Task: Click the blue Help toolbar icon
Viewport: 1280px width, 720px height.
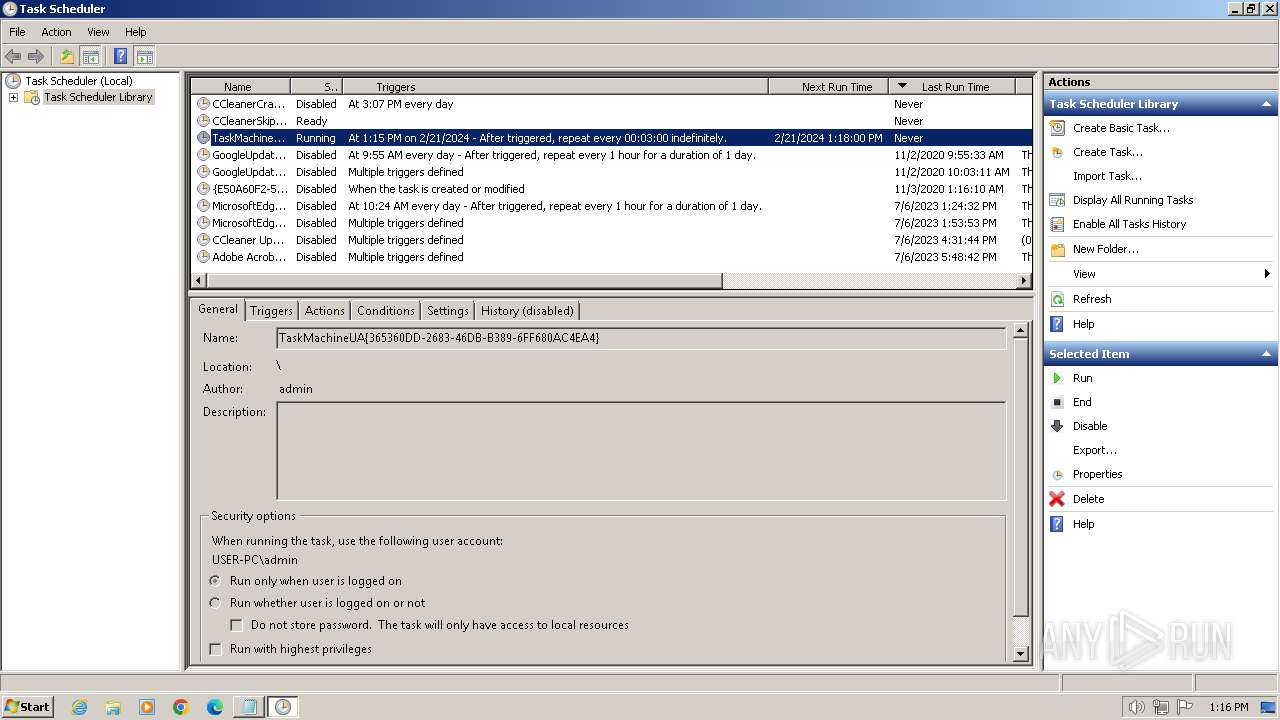Action: click(121, 57)
